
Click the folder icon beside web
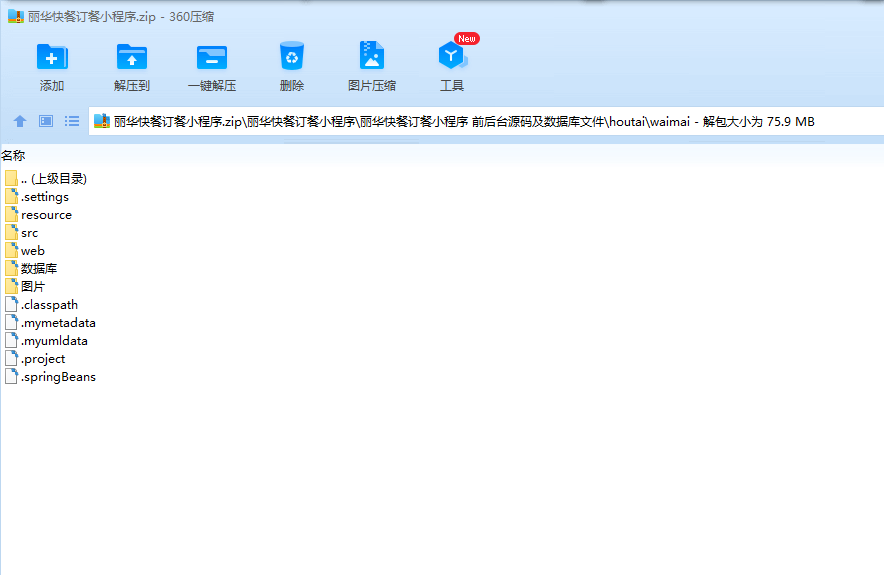11,250
